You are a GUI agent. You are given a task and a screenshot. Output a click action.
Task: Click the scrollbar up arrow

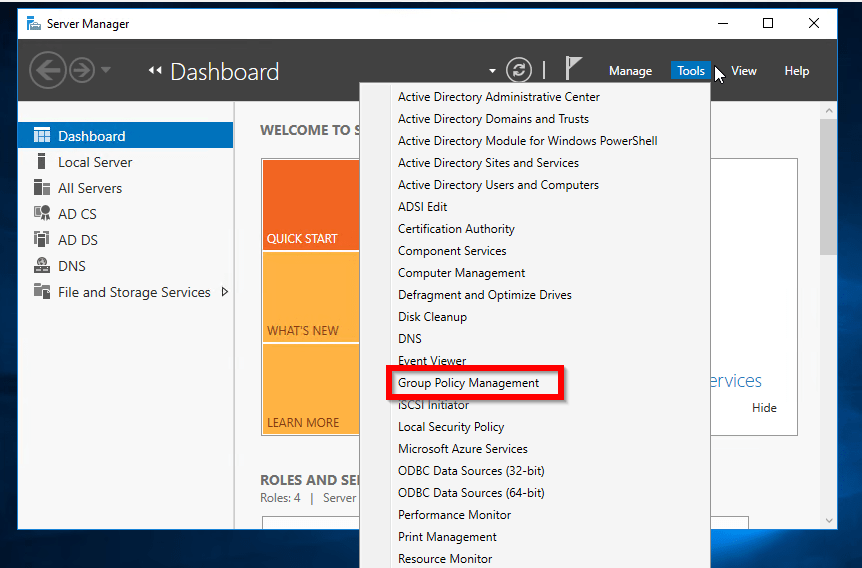(x=828, y=111)
